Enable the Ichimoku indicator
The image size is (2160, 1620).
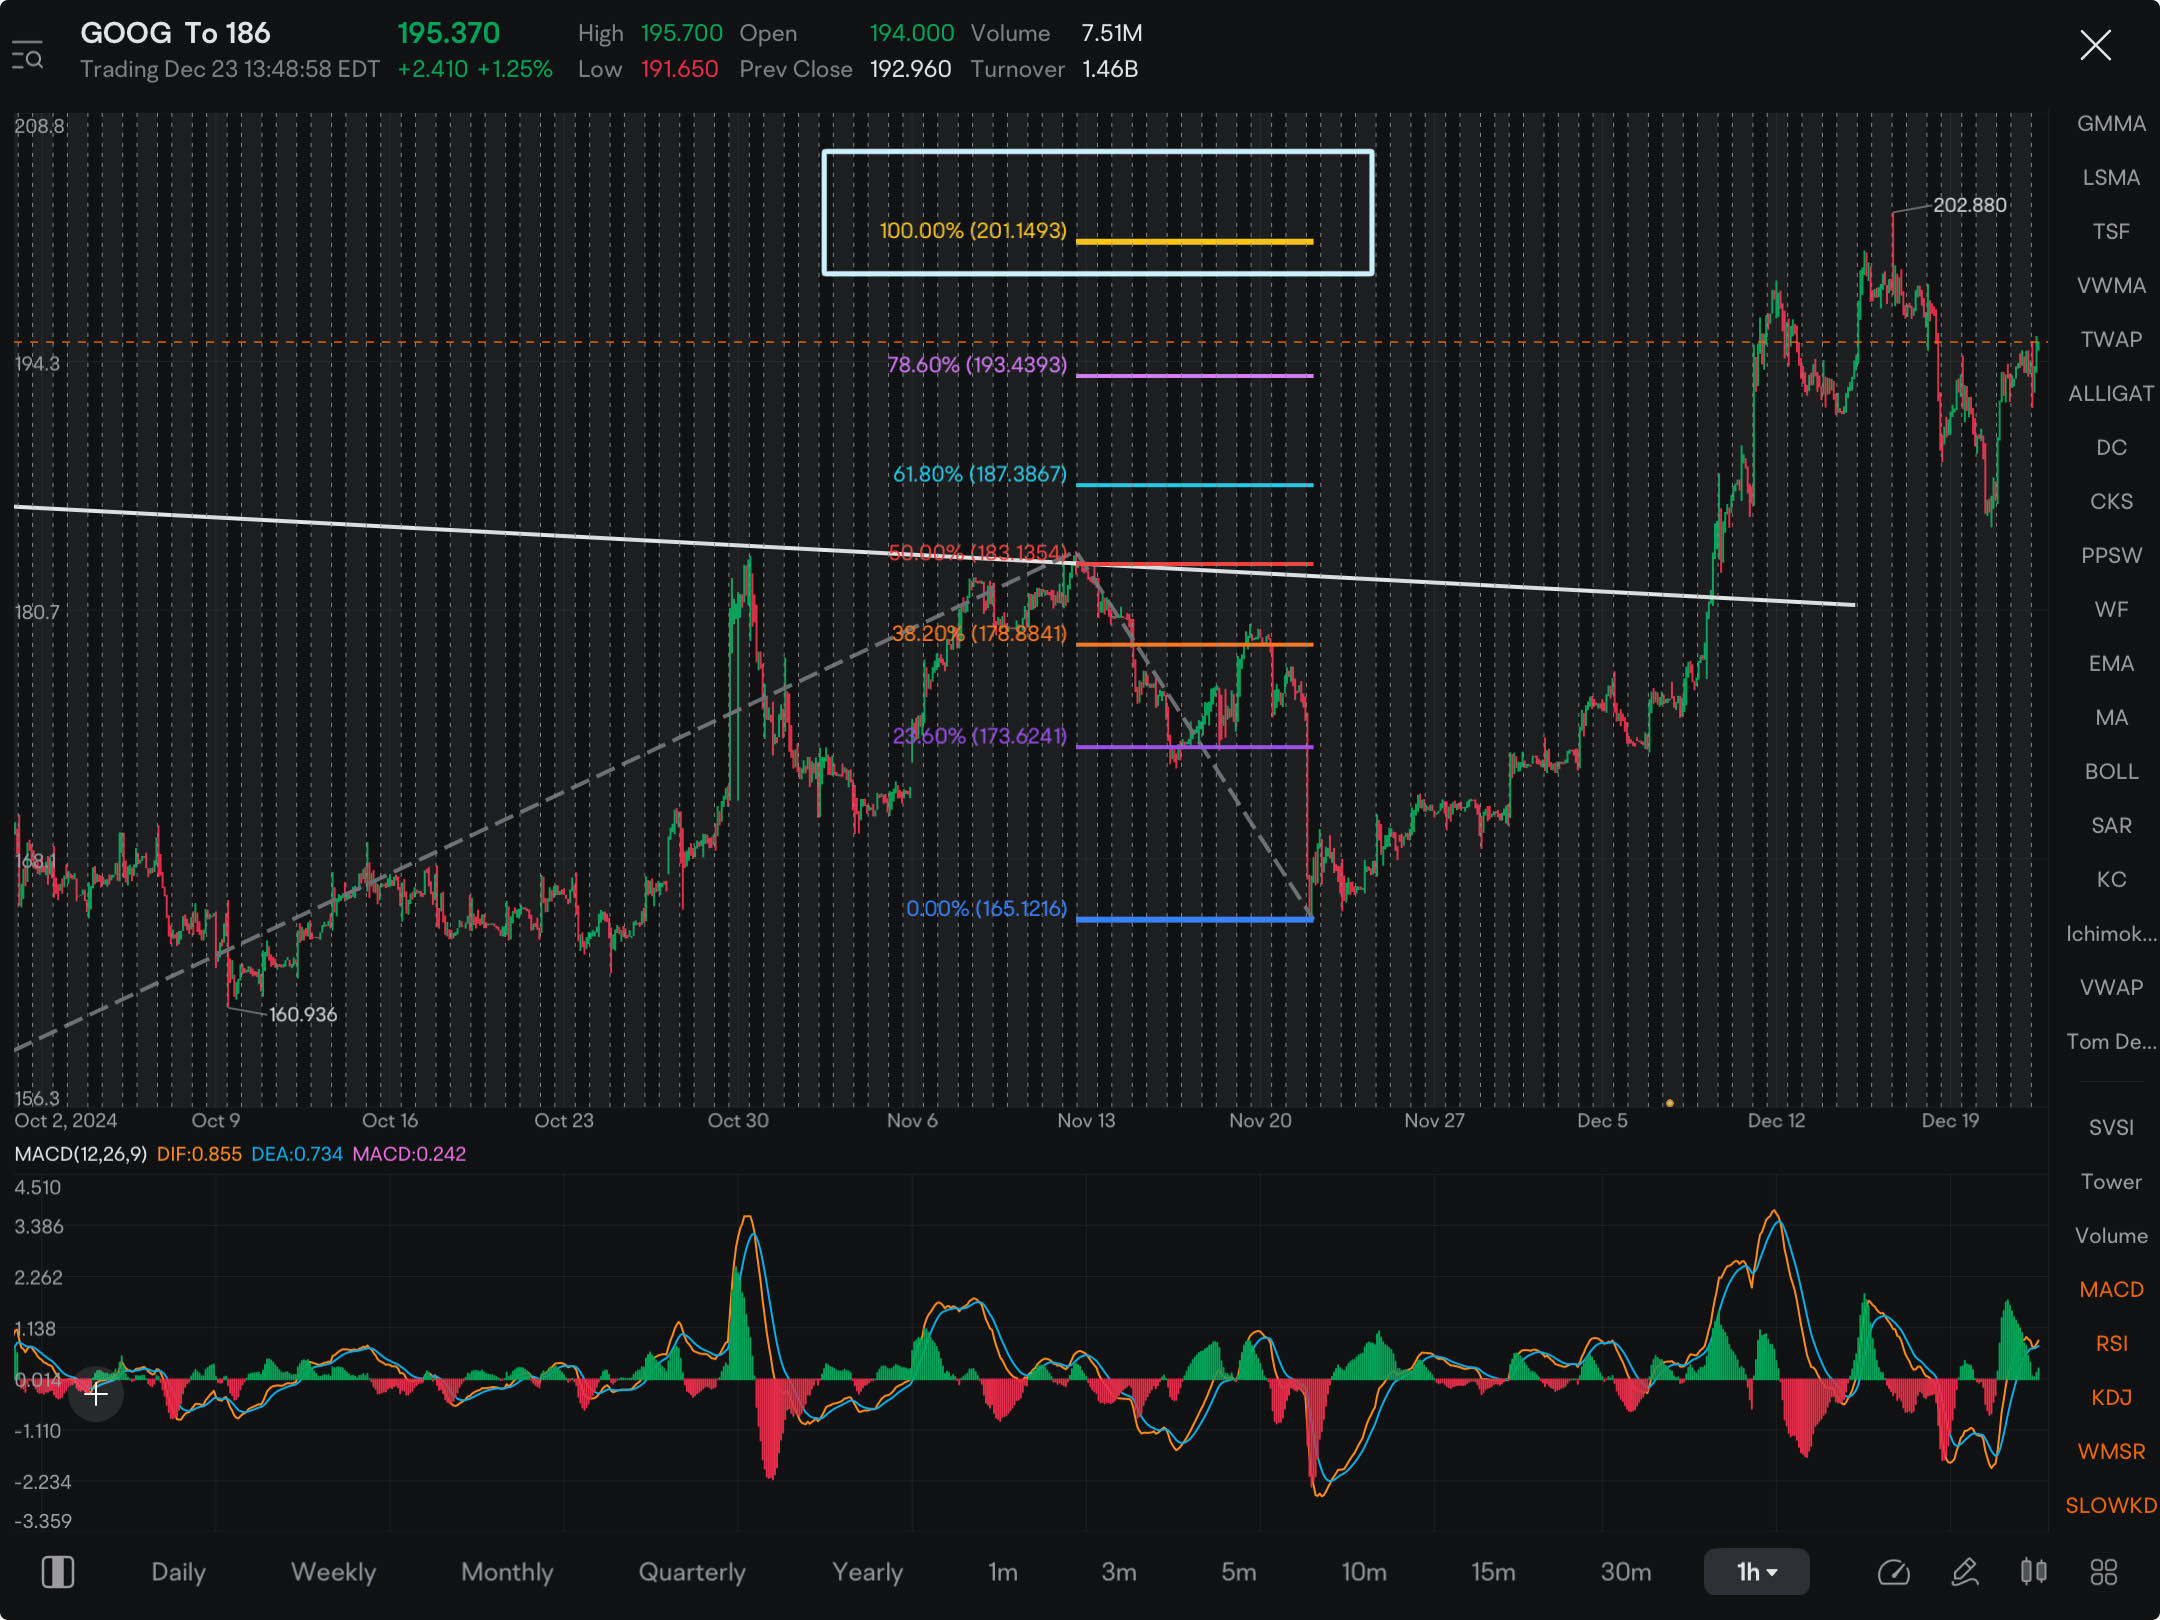(2111, 934)
